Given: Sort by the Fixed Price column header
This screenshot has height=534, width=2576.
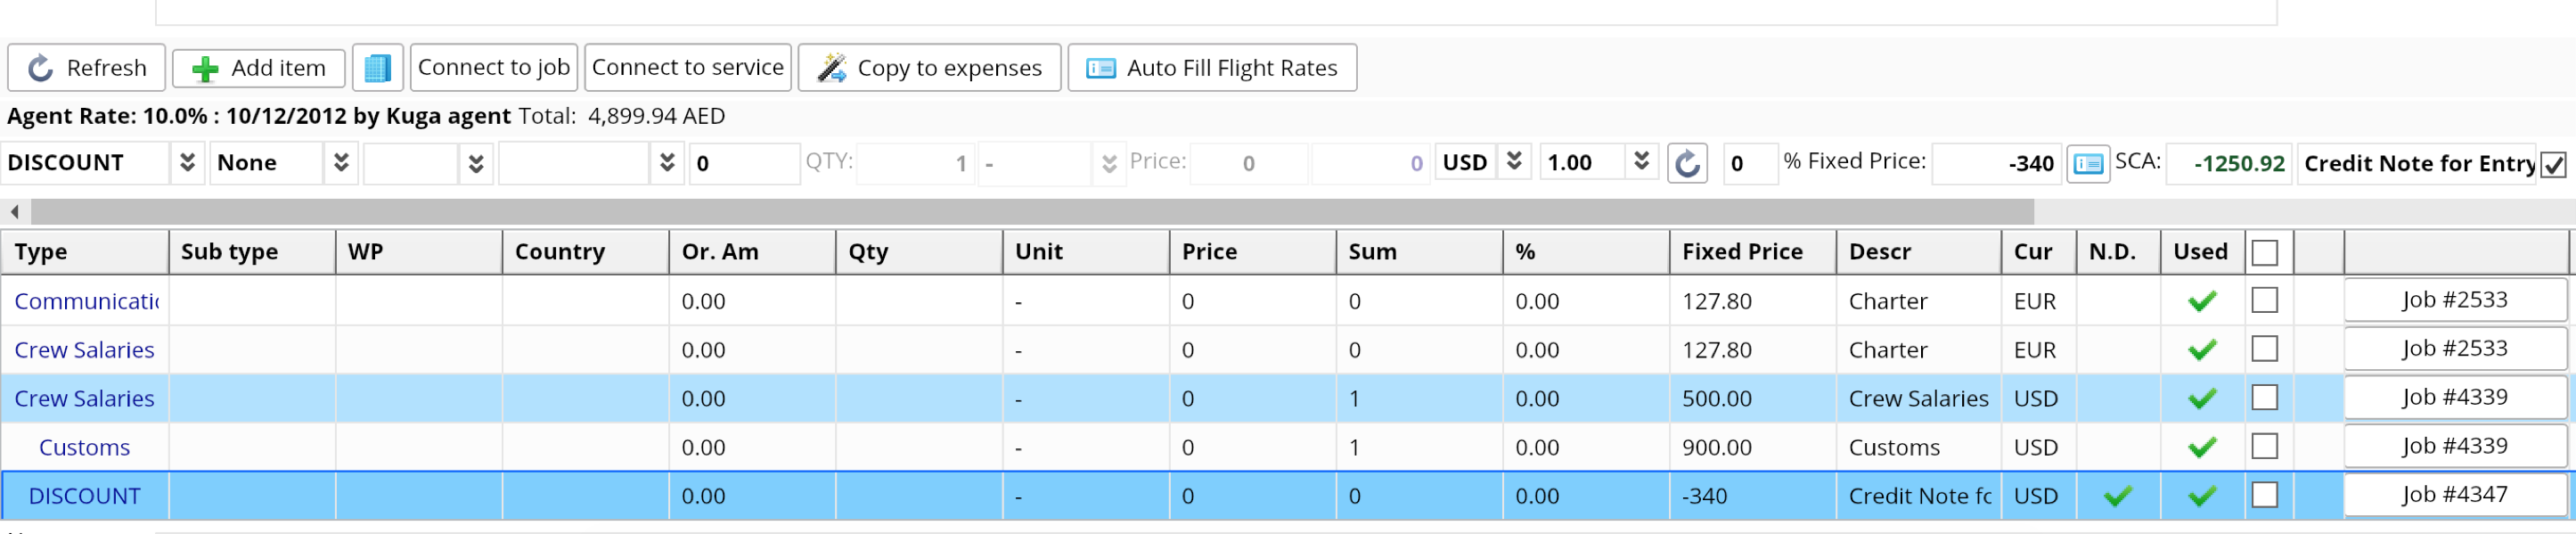Looking at the screenshot, I should coord(1741,252).
